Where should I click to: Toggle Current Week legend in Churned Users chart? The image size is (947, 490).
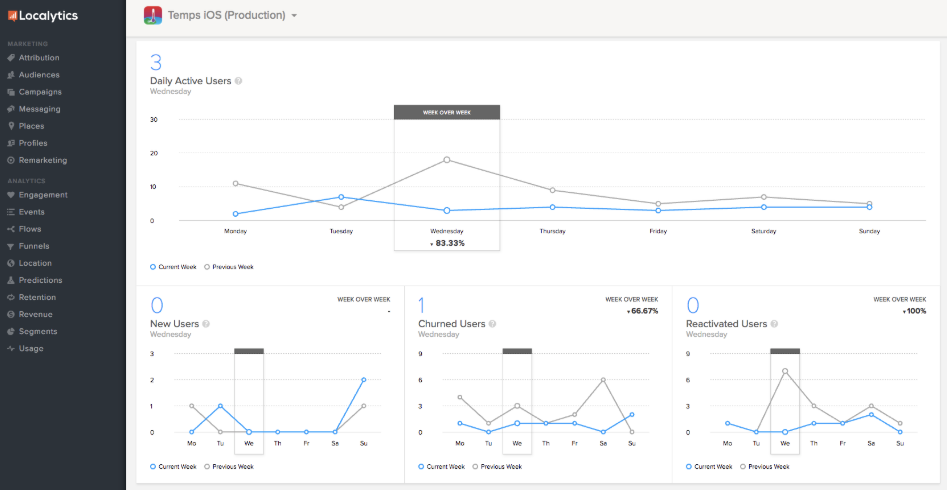coord(441,466)
